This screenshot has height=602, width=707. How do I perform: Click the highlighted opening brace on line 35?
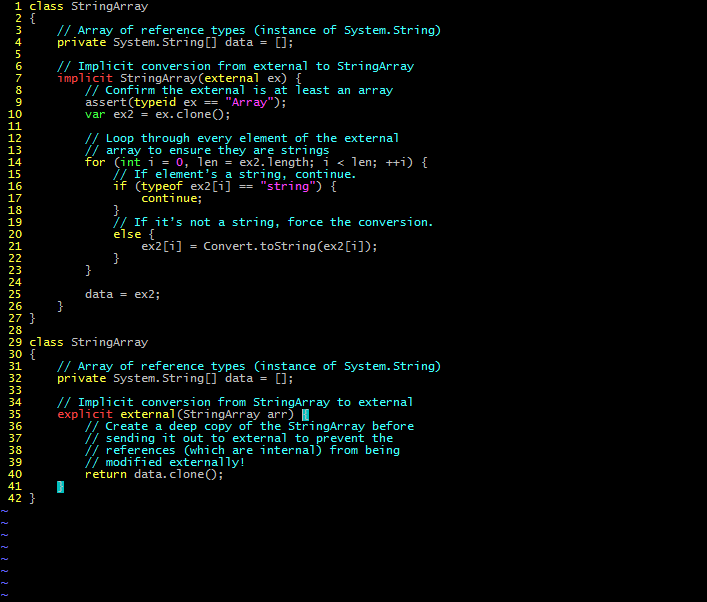306,414
